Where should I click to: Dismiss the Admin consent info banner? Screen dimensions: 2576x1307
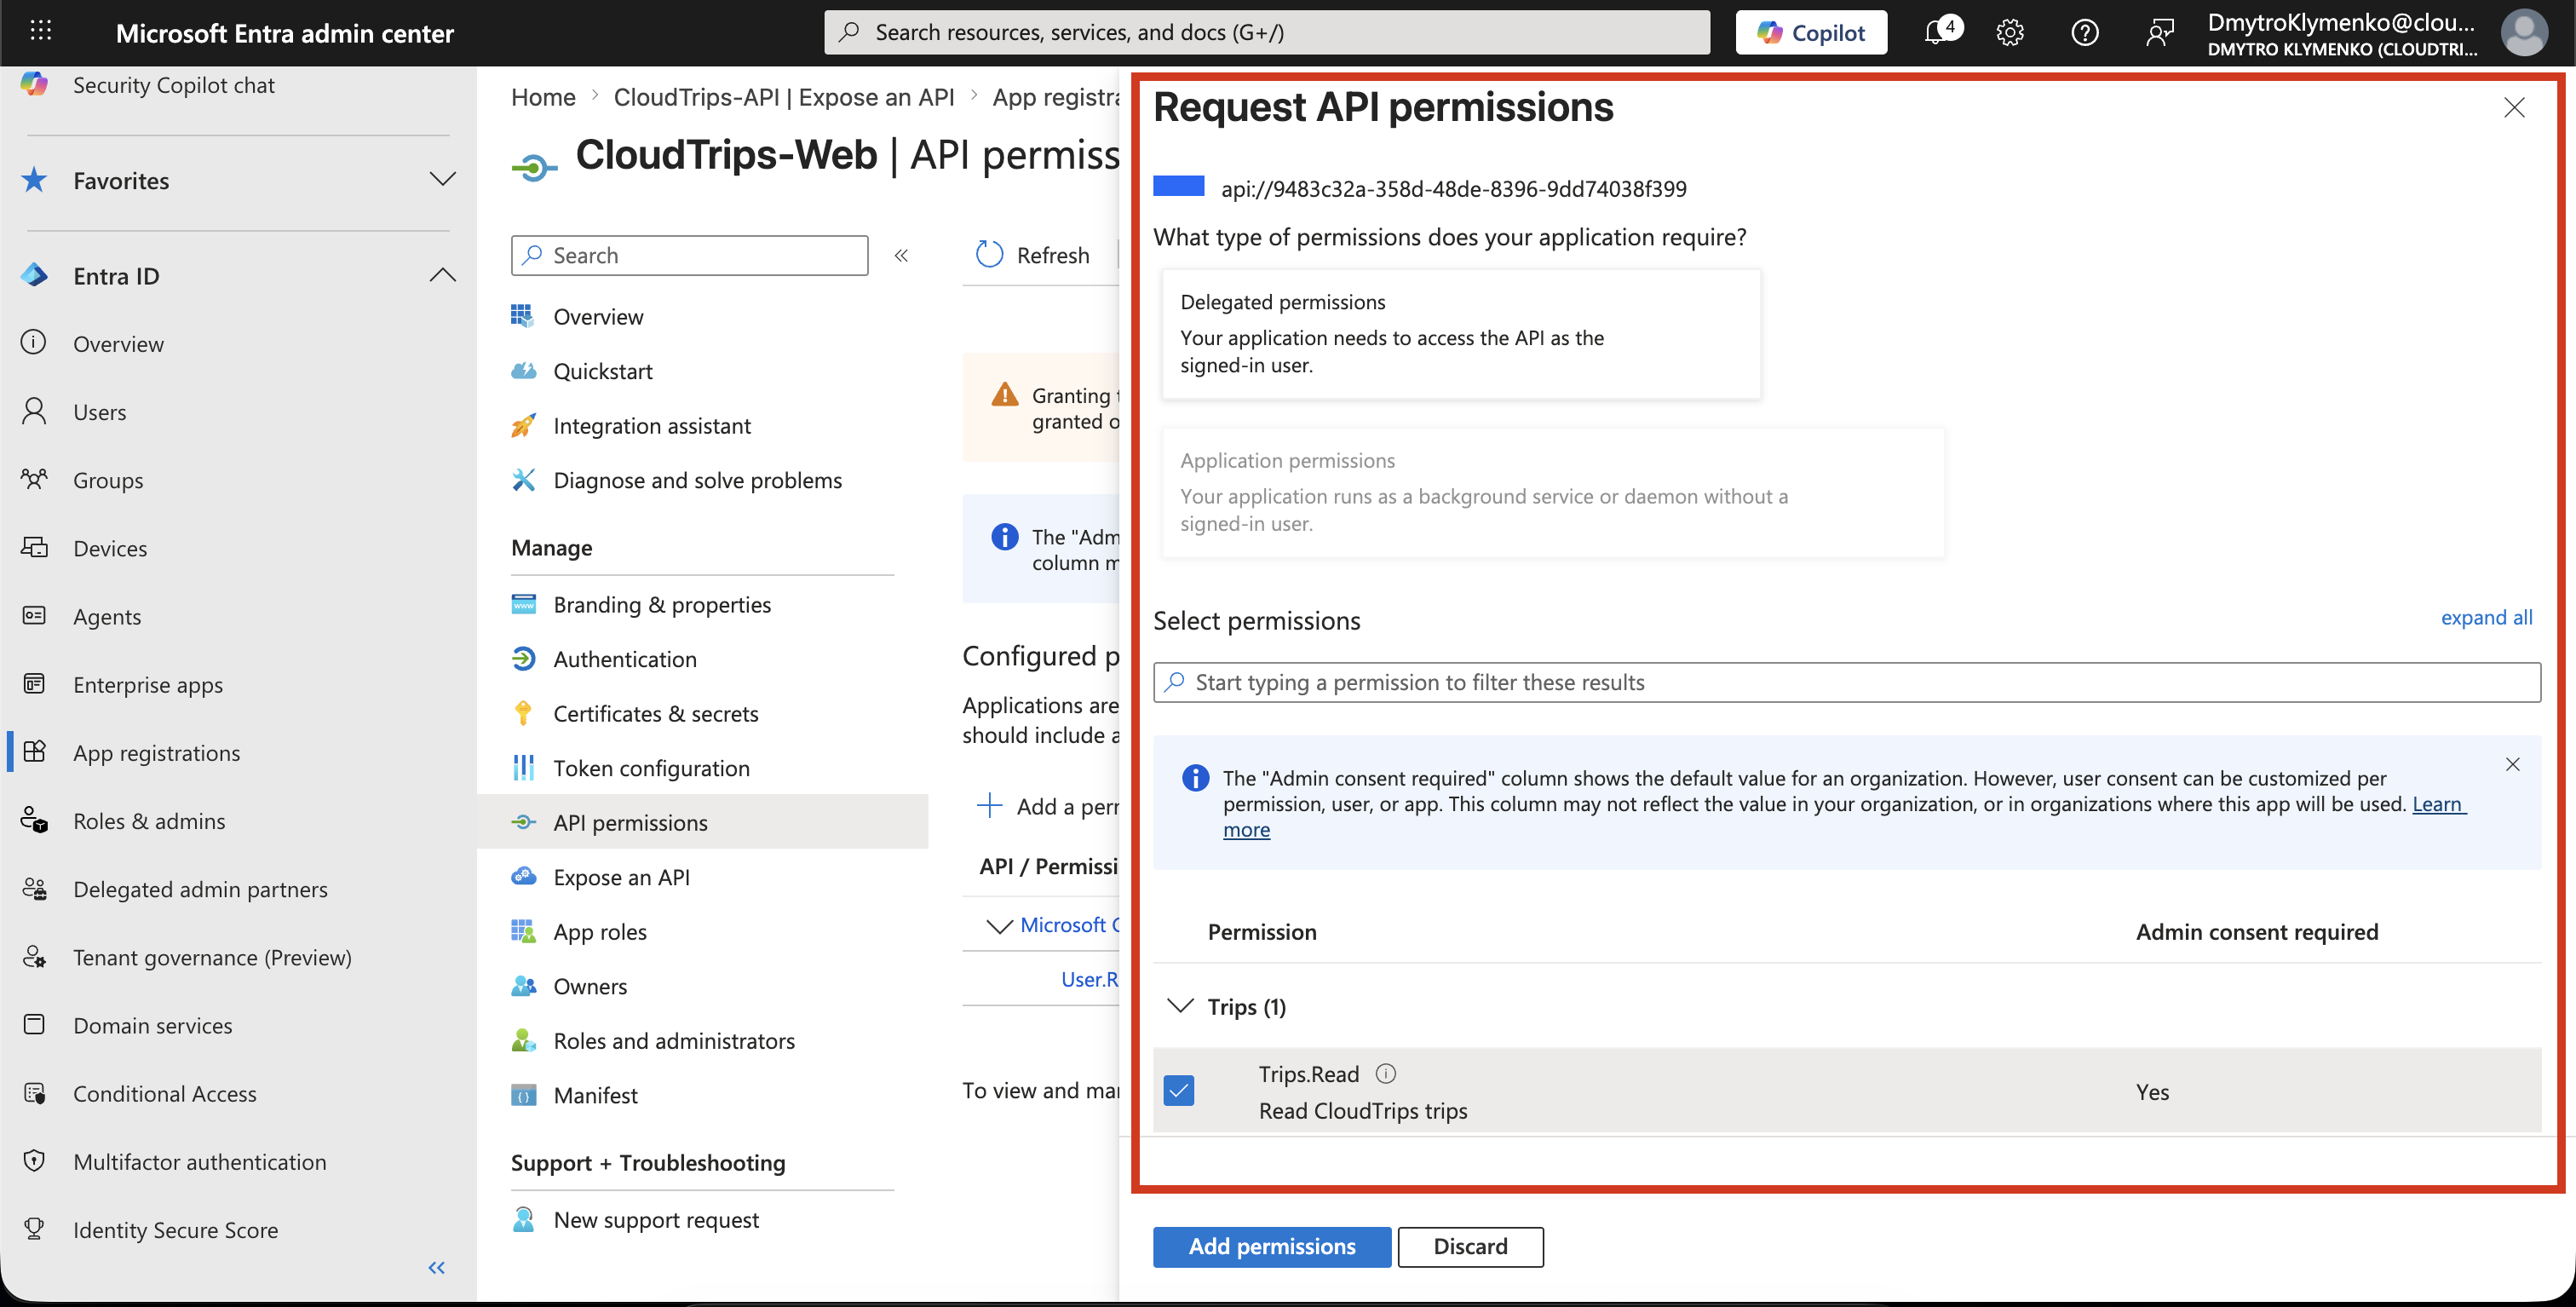(2512, 764)
